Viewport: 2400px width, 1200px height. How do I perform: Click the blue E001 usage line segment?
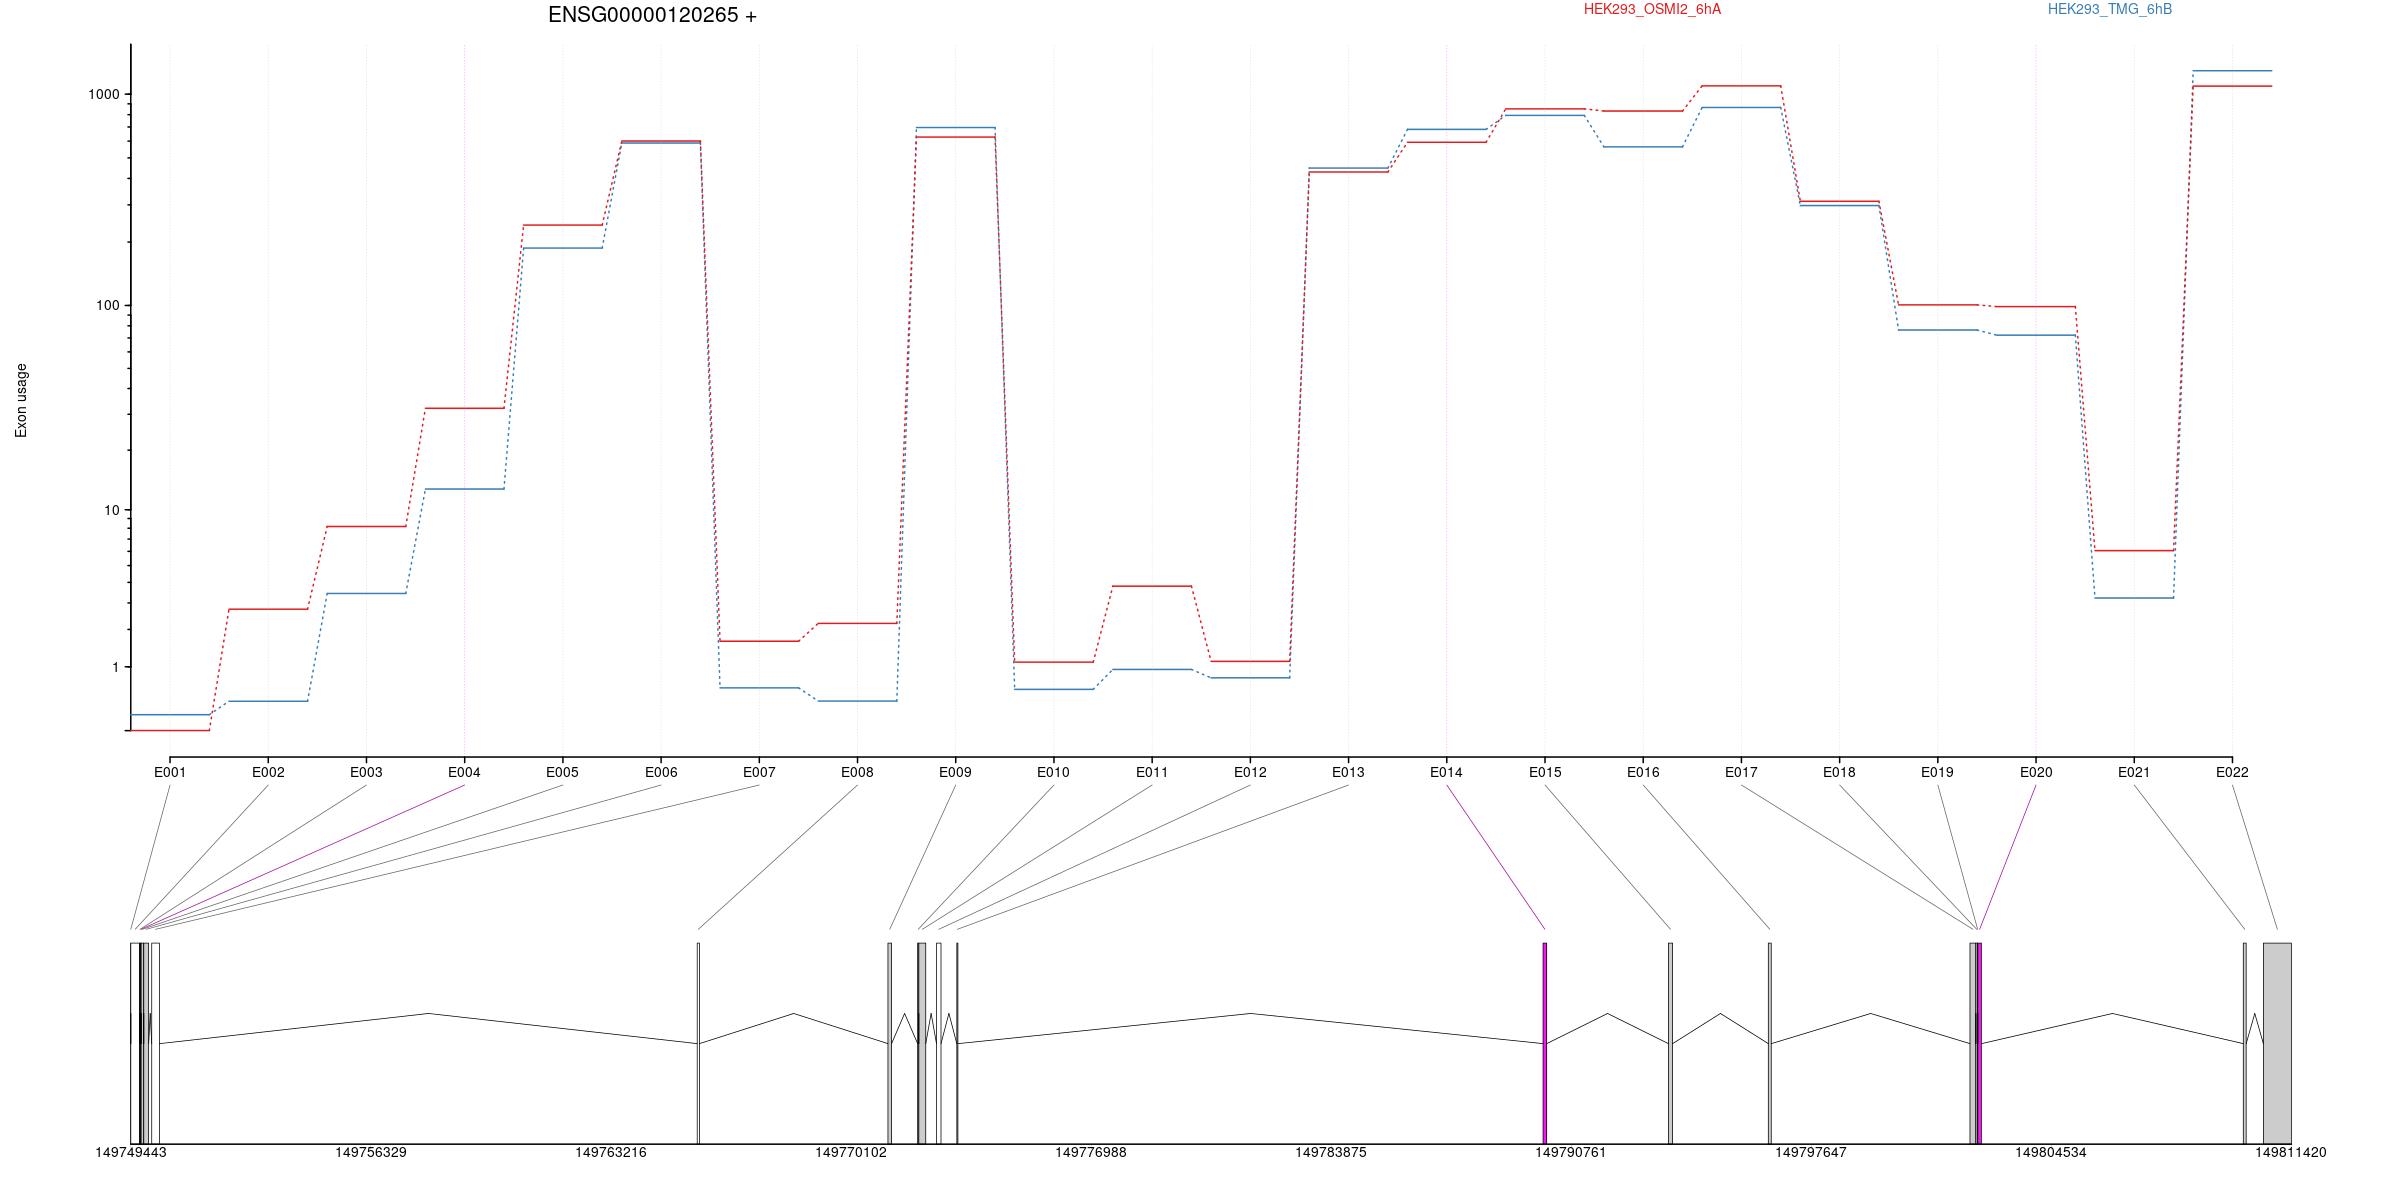170,715
